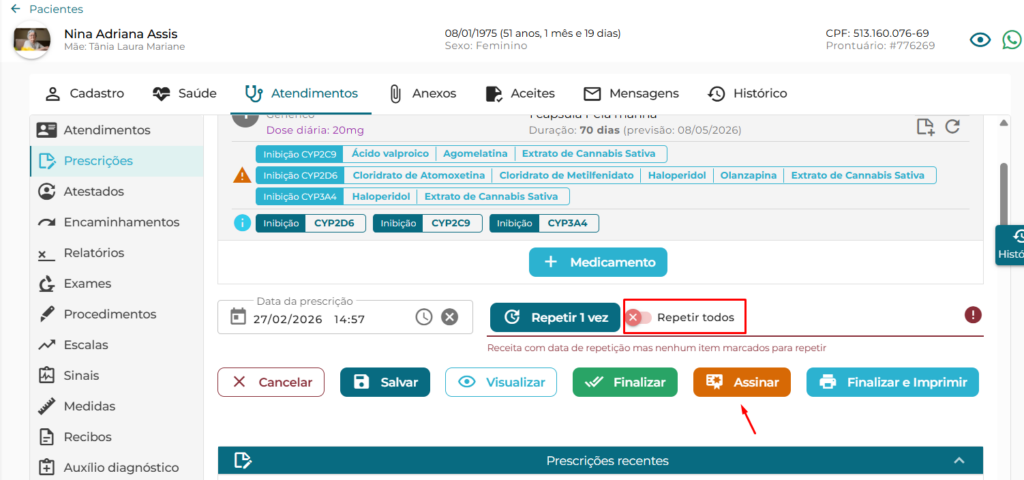Click the Cancelar button

click(271, 382)
